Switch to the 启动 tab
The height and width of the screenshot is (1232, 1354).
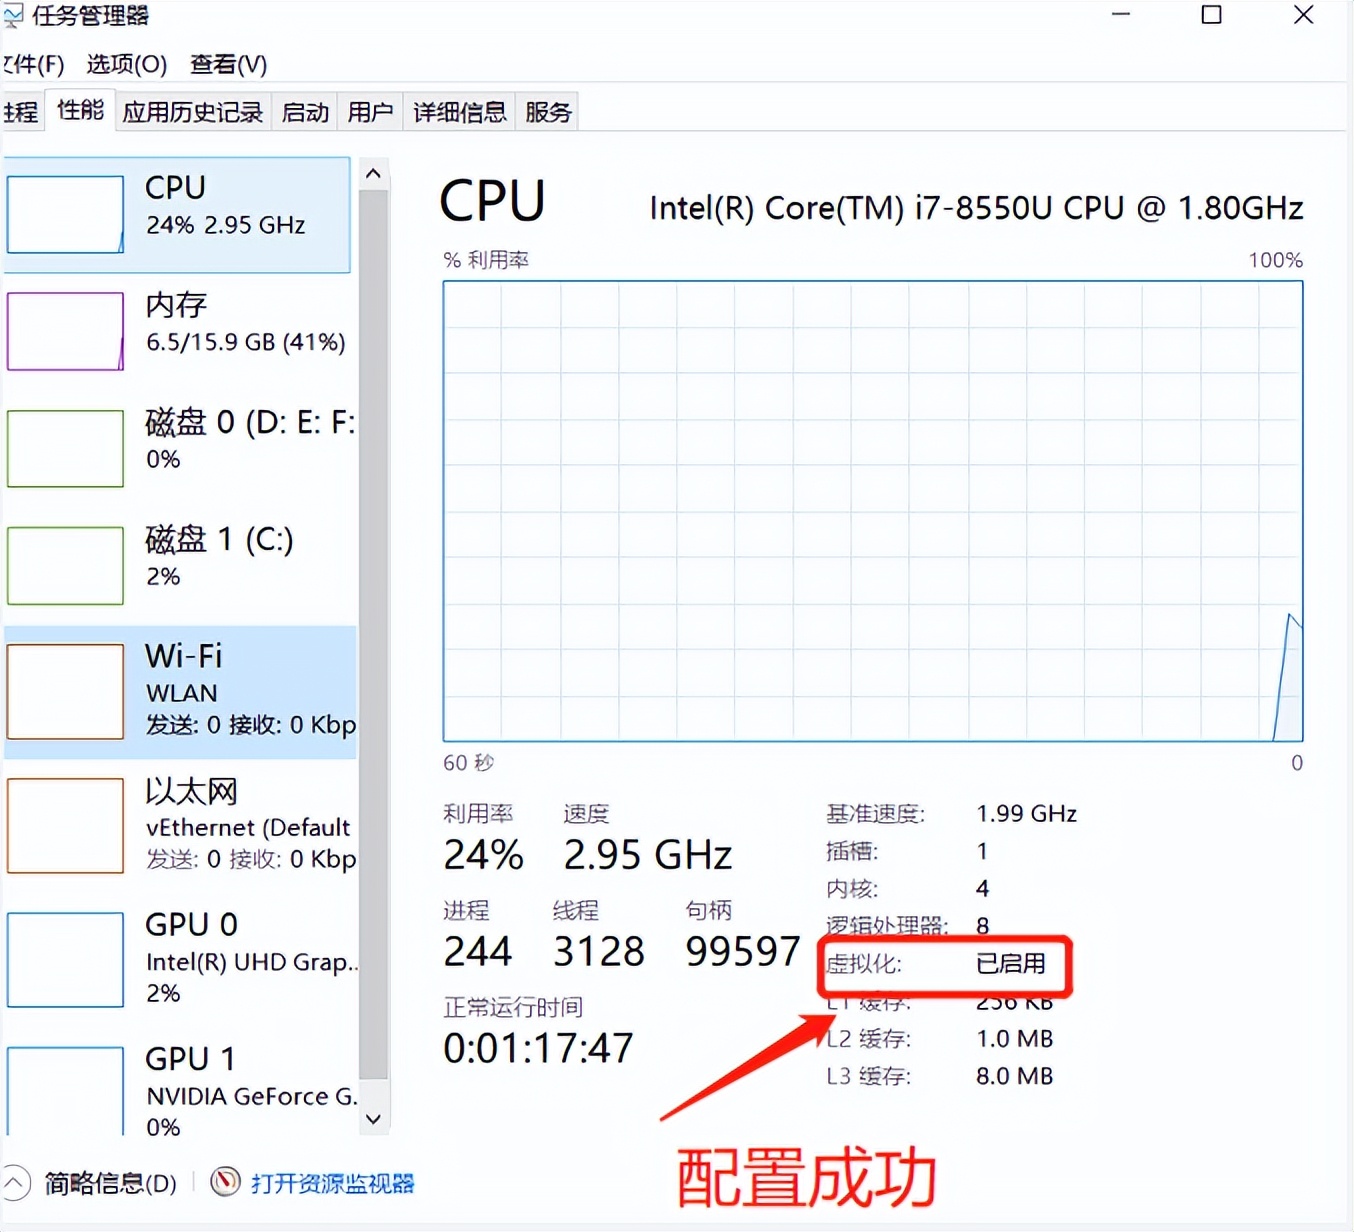click(305, 112)
